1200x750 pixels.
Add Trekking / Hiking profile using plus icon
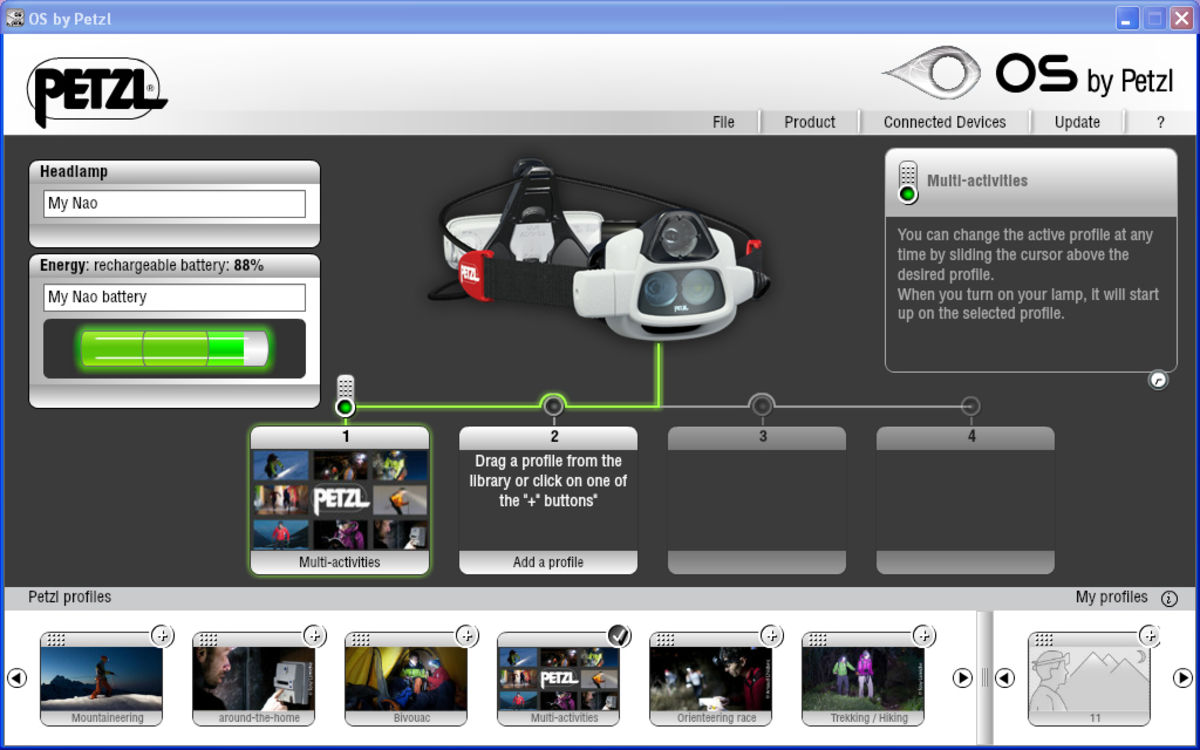(x=923, y=635)
